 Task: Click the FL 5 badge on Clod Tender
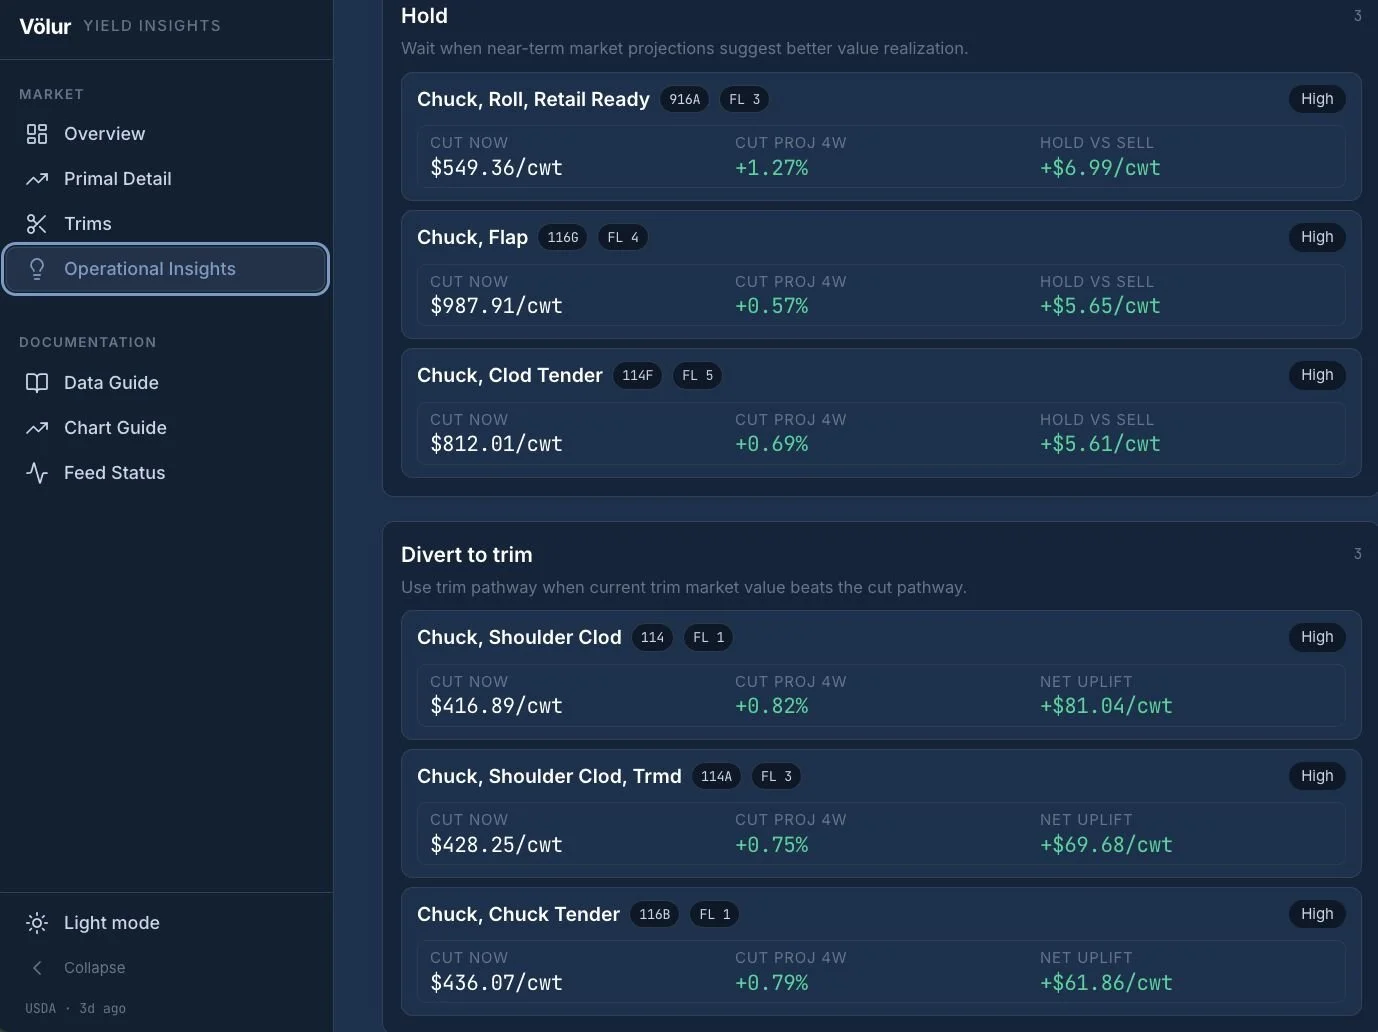click(x=697, y=375)
